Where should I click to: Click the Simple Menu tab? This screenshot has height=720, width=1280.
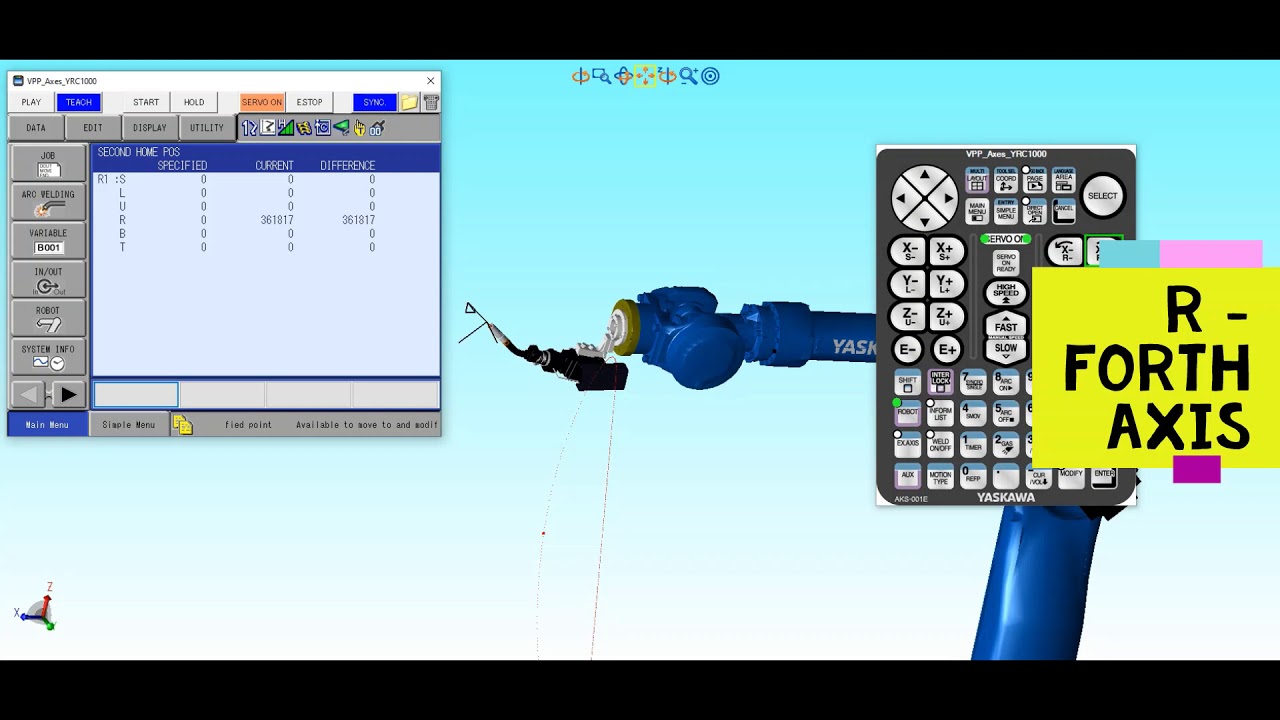click(x=129, y=425)
